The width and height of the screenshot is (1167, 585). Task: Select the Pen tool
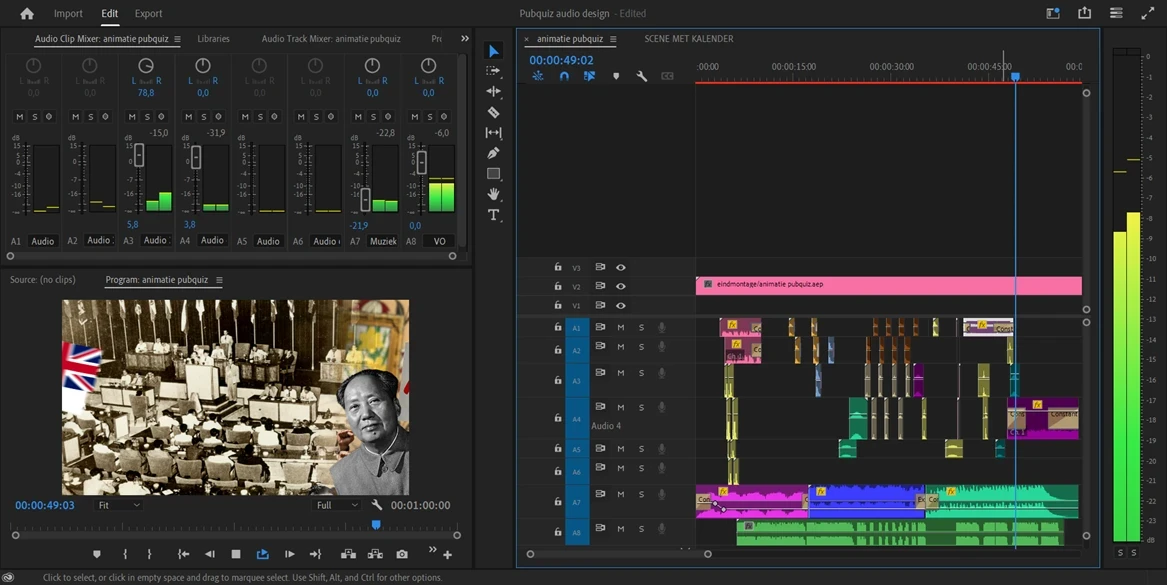tap(493, 153)
